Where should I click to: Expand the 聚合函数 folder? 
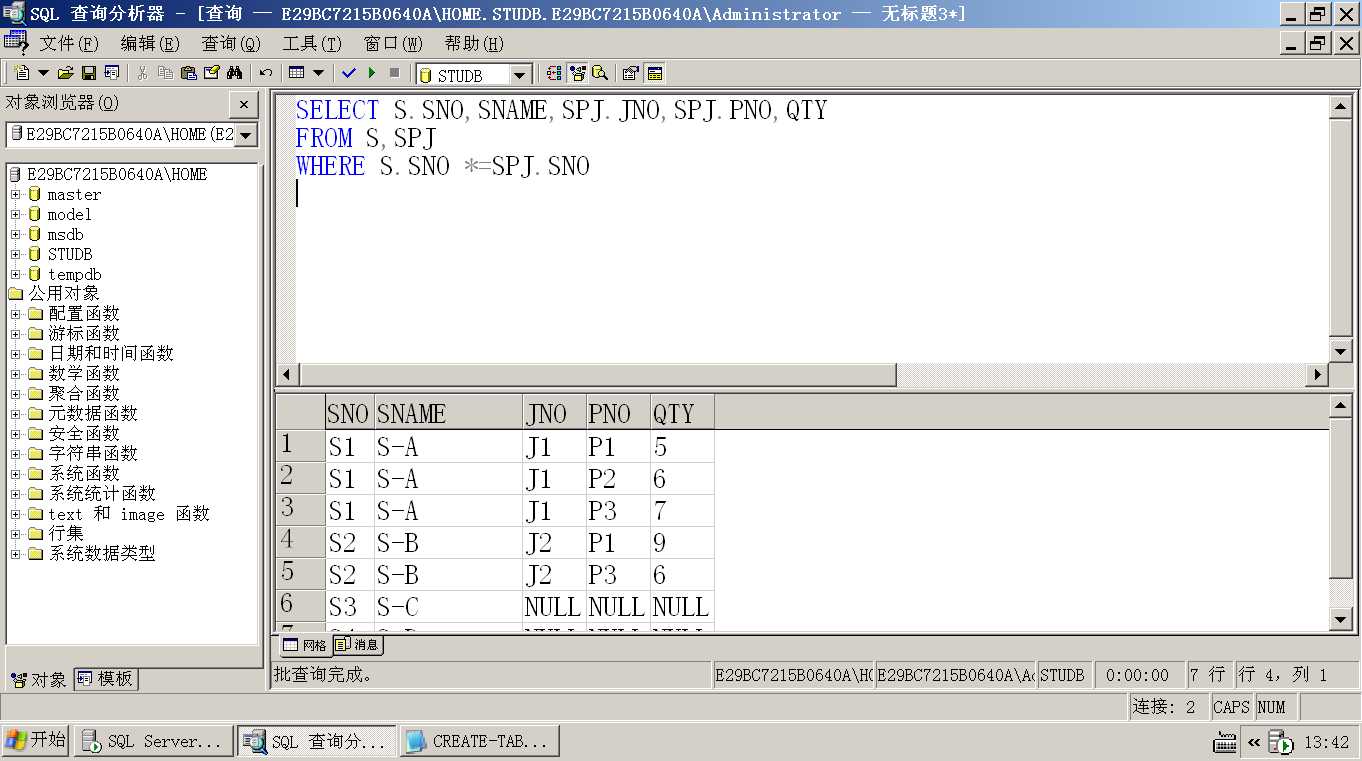[15, 394]
